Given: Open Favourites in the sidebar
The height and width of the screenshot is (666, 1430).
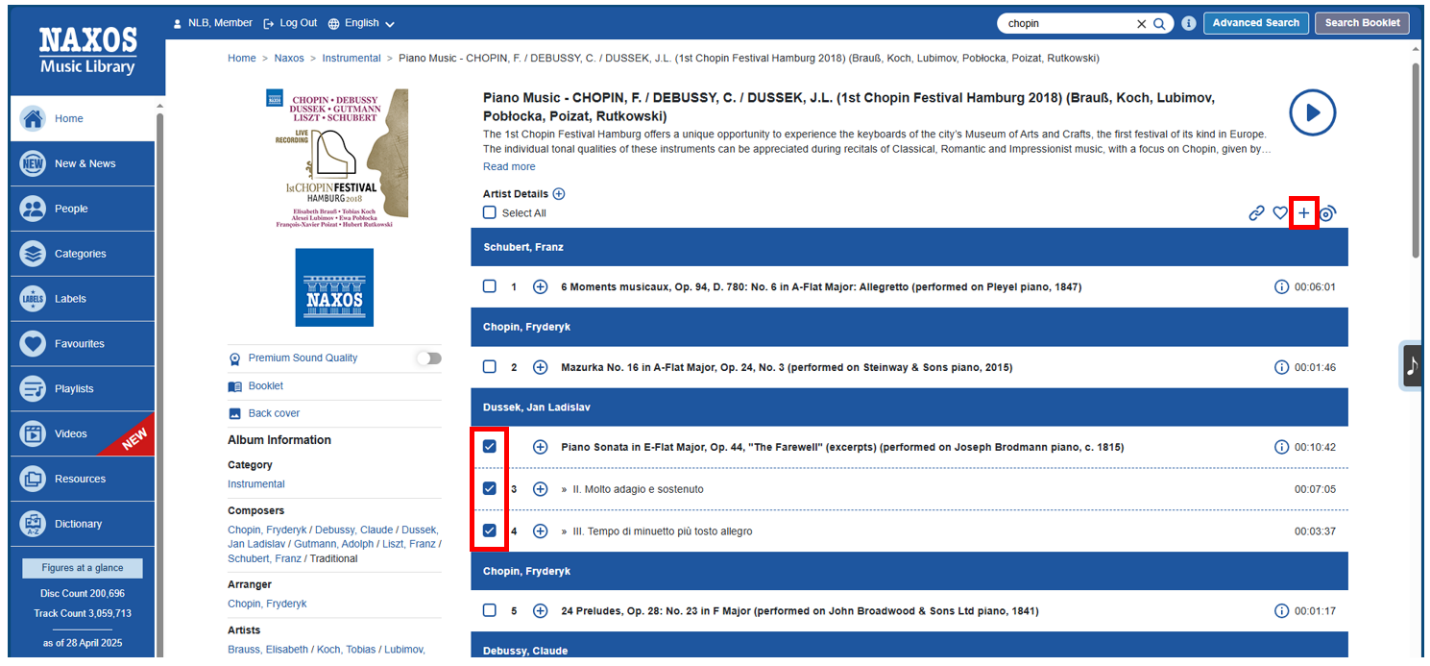Looking at the screenshot, I should click(x=82, y=343).
